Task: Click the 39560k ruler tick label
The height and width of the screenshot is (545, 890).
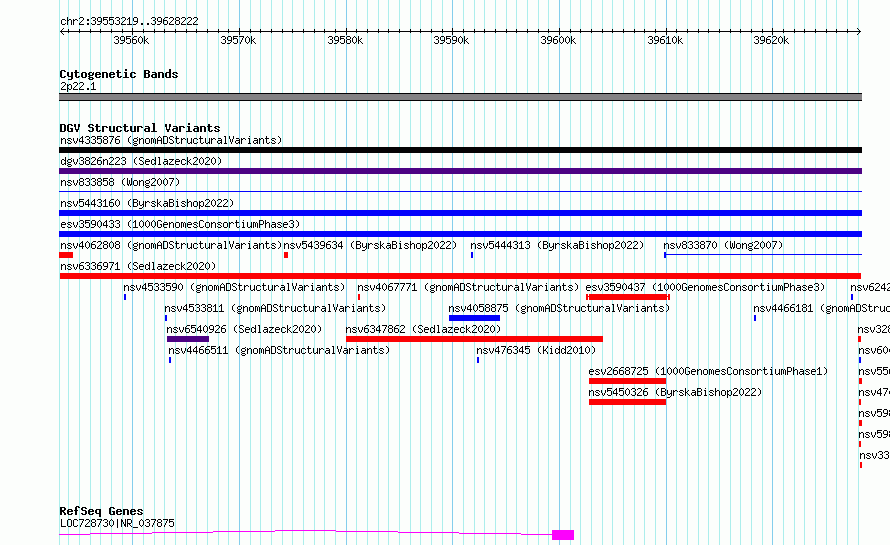Action: (131, 40)
